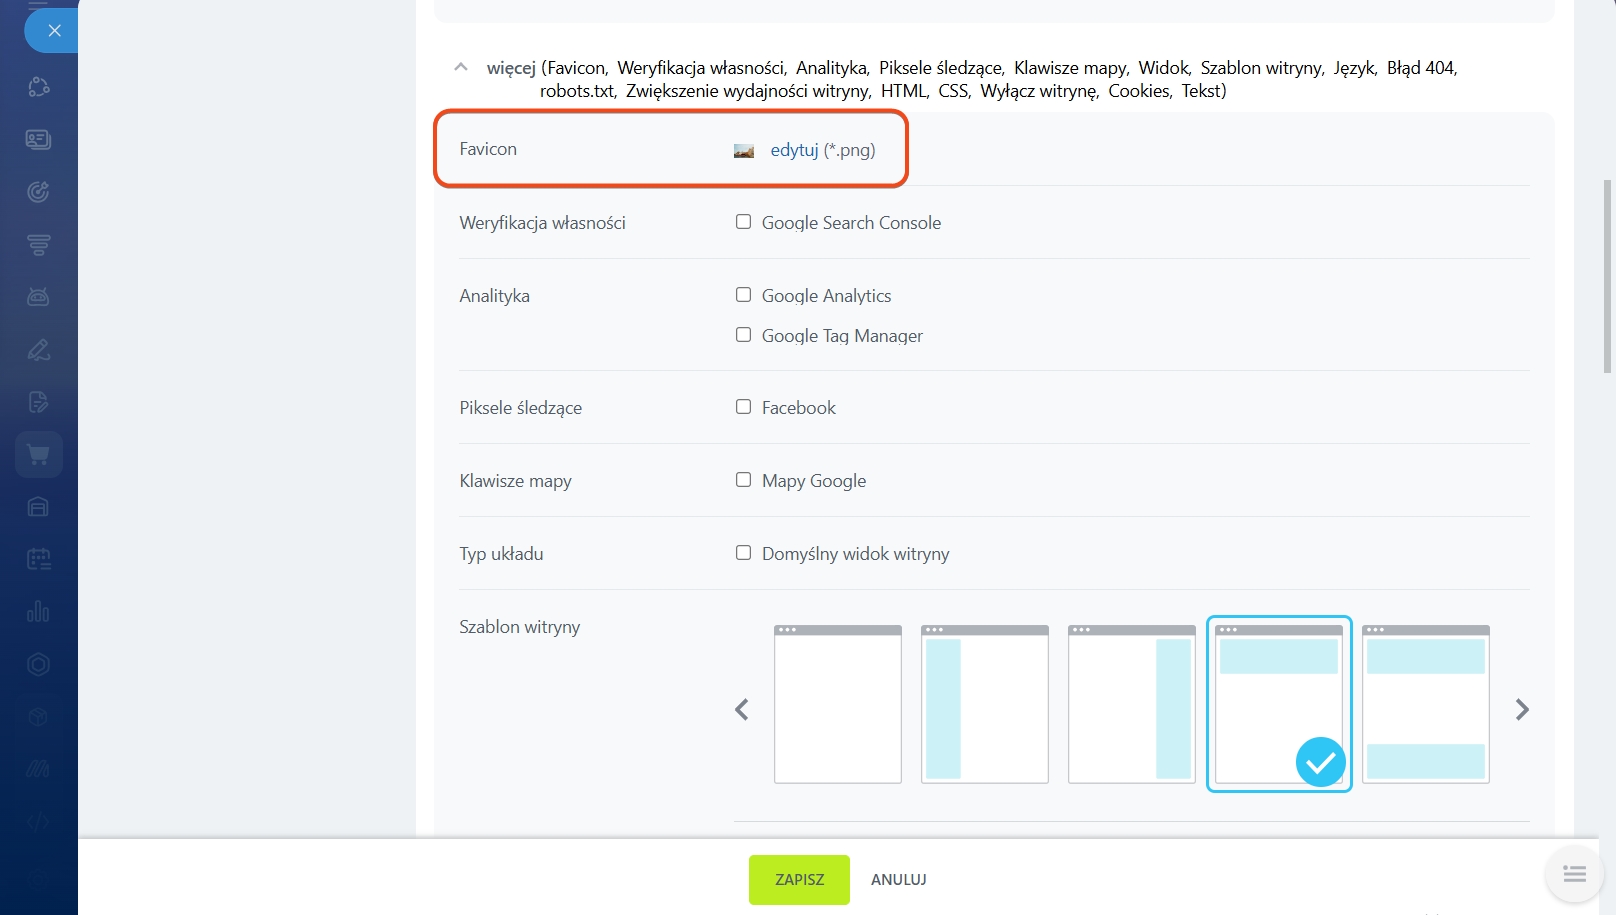Click the contact card icon in sidebar

point(38,139)
